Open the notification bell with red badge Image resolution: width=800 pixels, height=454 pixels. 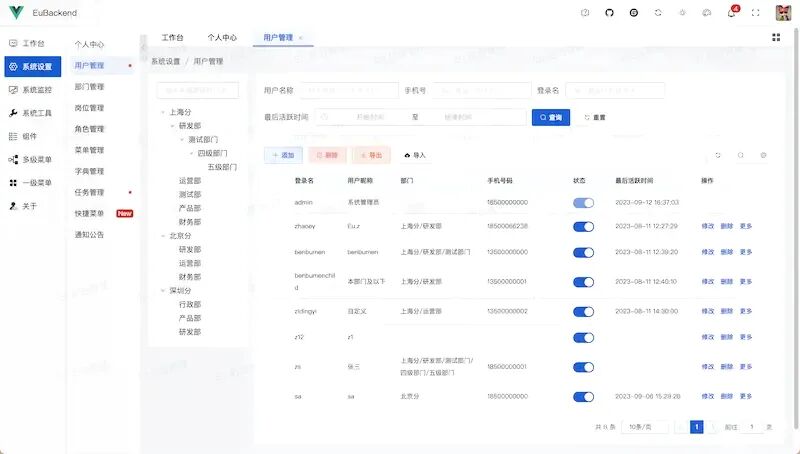(732, 12)
